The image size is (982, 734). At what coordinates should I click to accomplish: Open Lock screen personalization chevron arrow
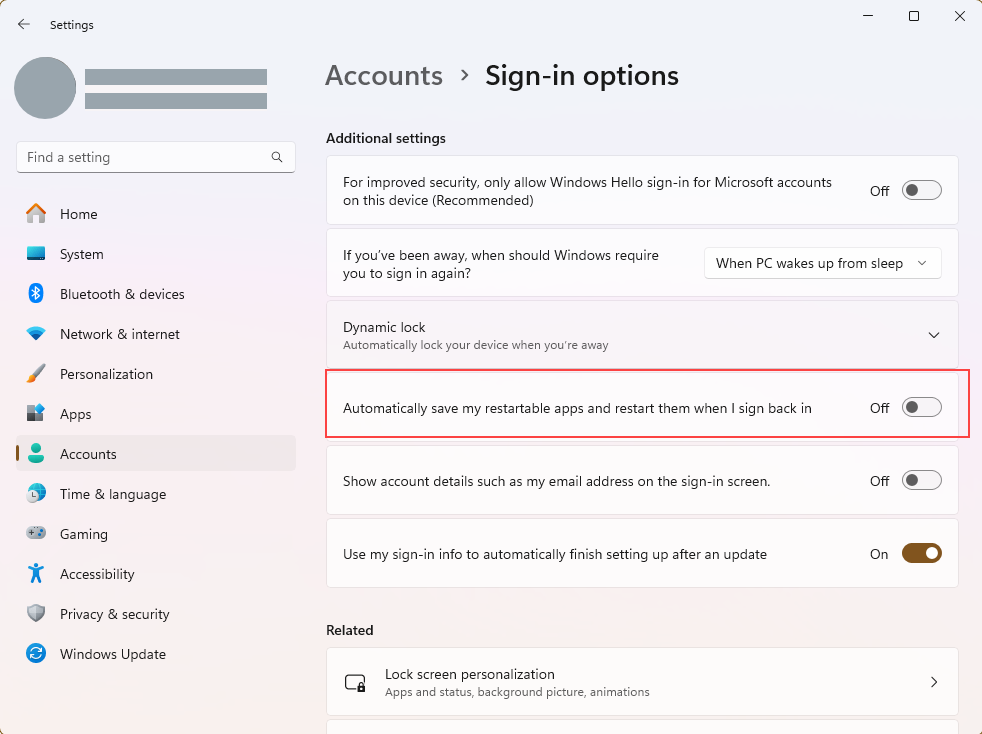933,682
